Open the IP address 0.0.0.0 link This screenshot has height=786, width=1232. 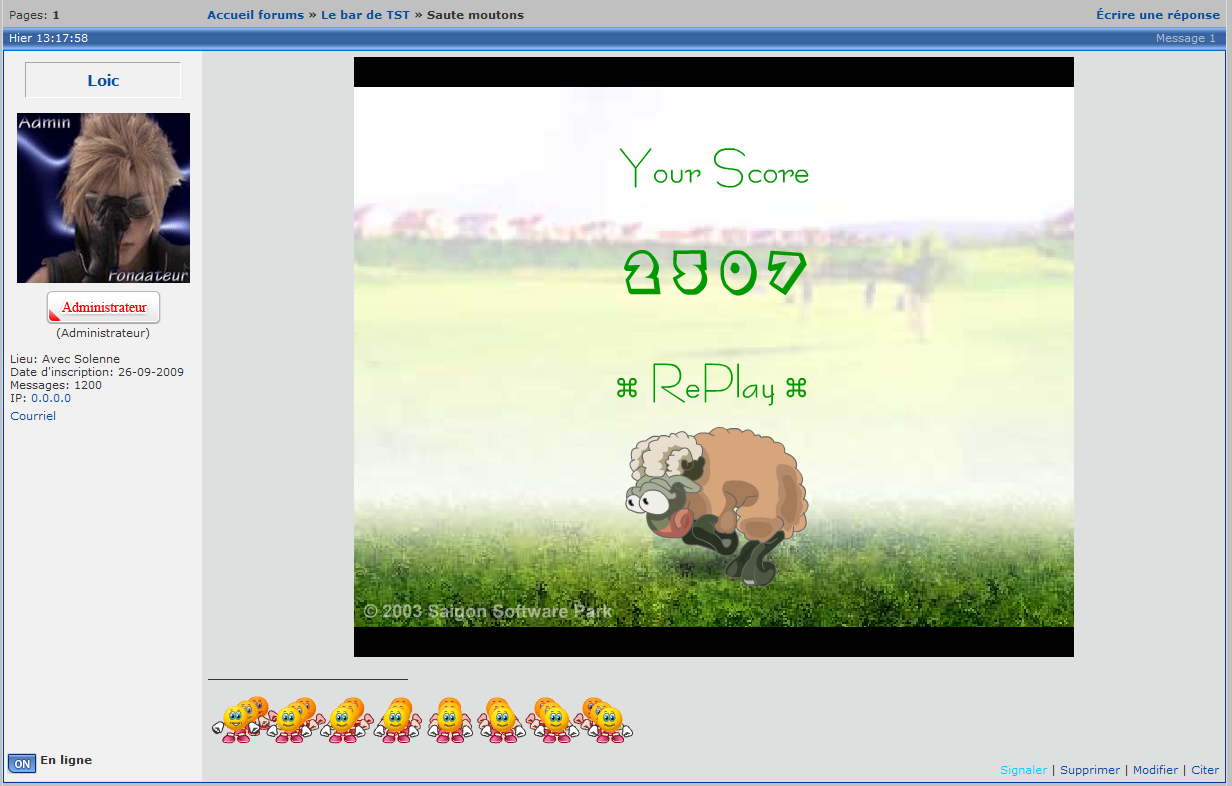51,398
